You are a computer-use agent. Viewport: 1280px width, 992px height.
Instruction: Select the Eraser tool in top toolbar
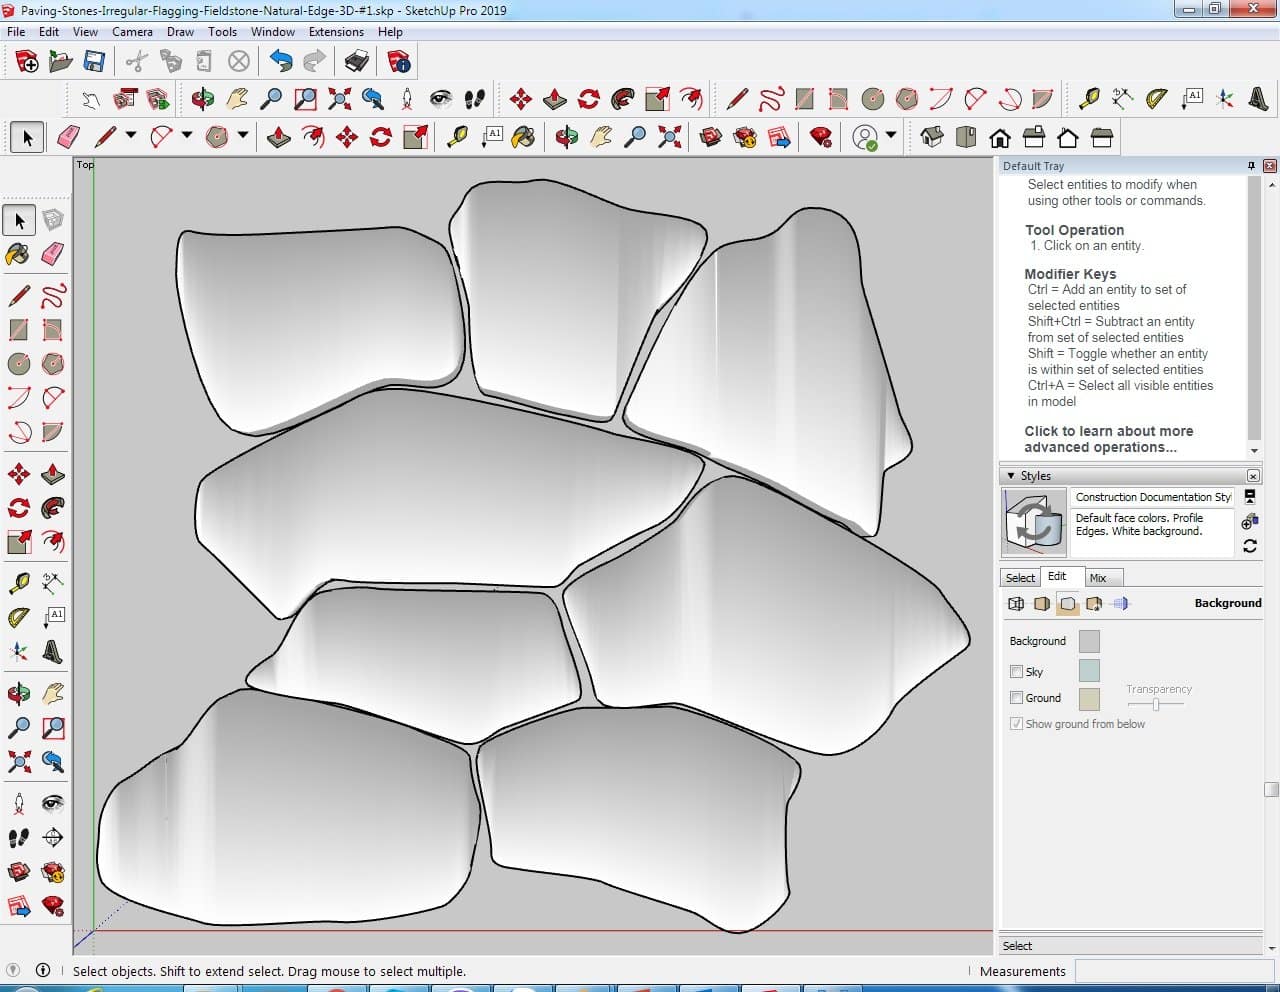(x=69, y=137)
